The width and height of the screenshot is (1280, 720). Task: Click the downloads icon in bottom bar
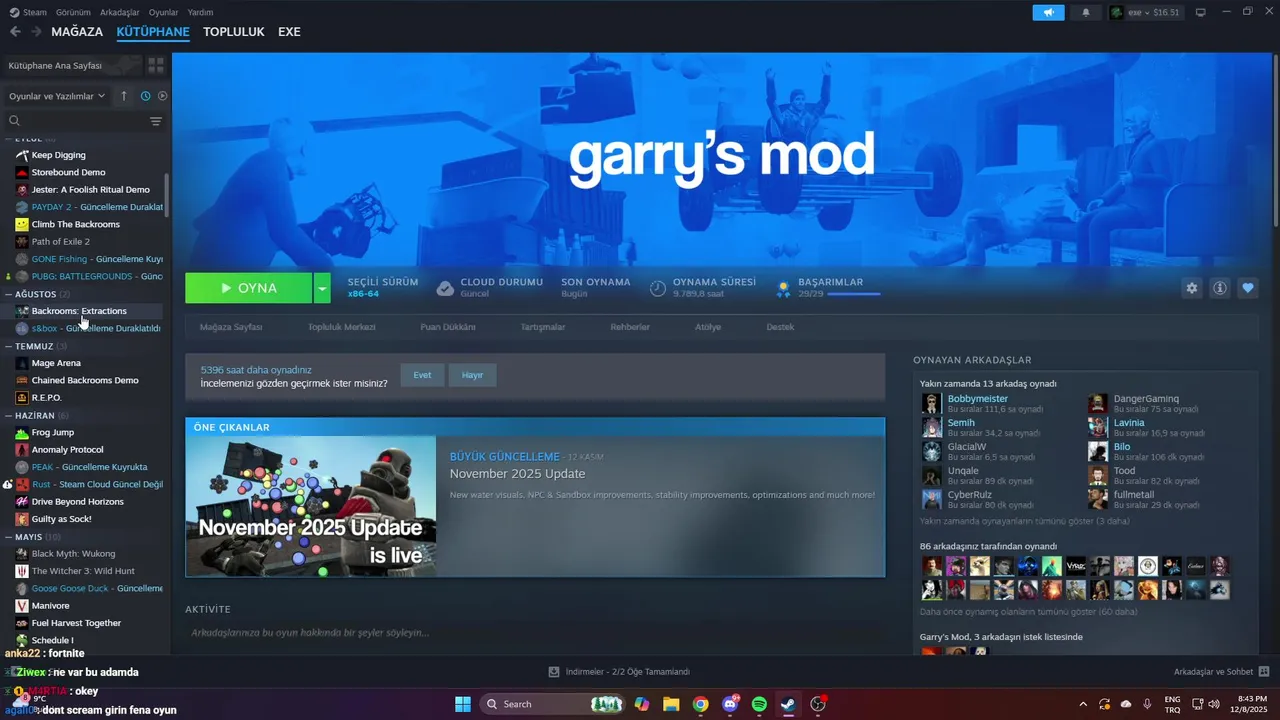[x=554, y=671]
